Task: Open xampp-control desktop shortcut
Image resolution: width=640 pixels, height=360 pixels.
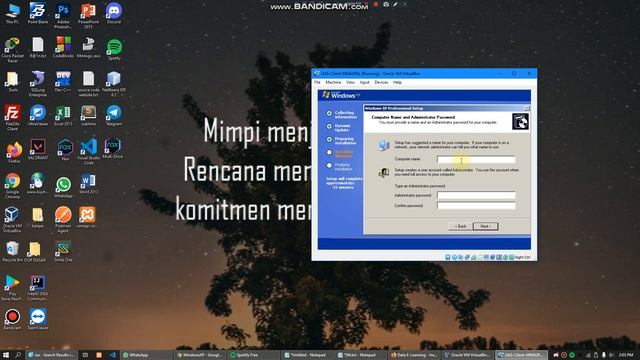Action: pos(88,217)
